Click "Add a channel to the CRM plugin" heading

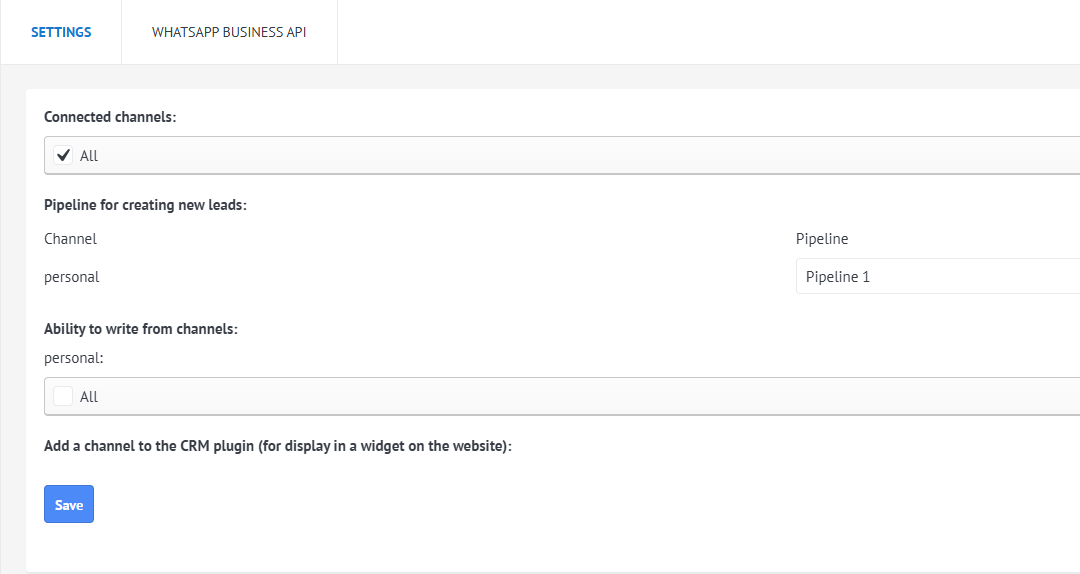pyautogui.click(x=278, y=446)
